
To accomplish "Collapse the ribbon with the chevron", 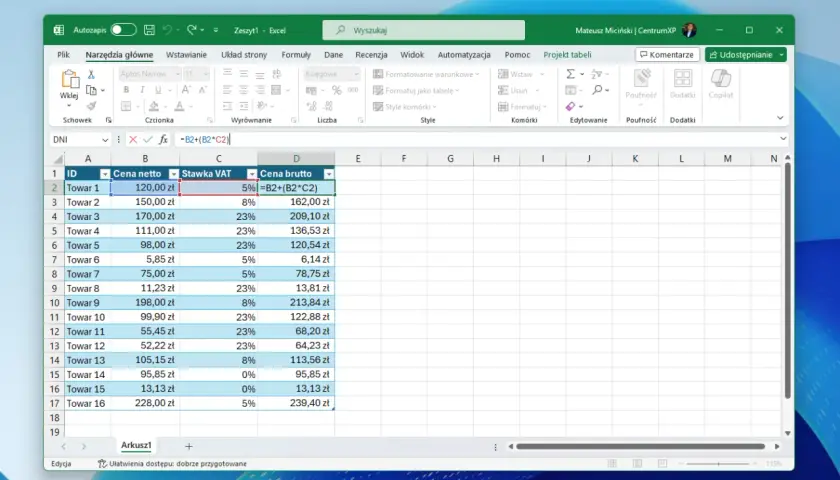I will click(780, 118).
